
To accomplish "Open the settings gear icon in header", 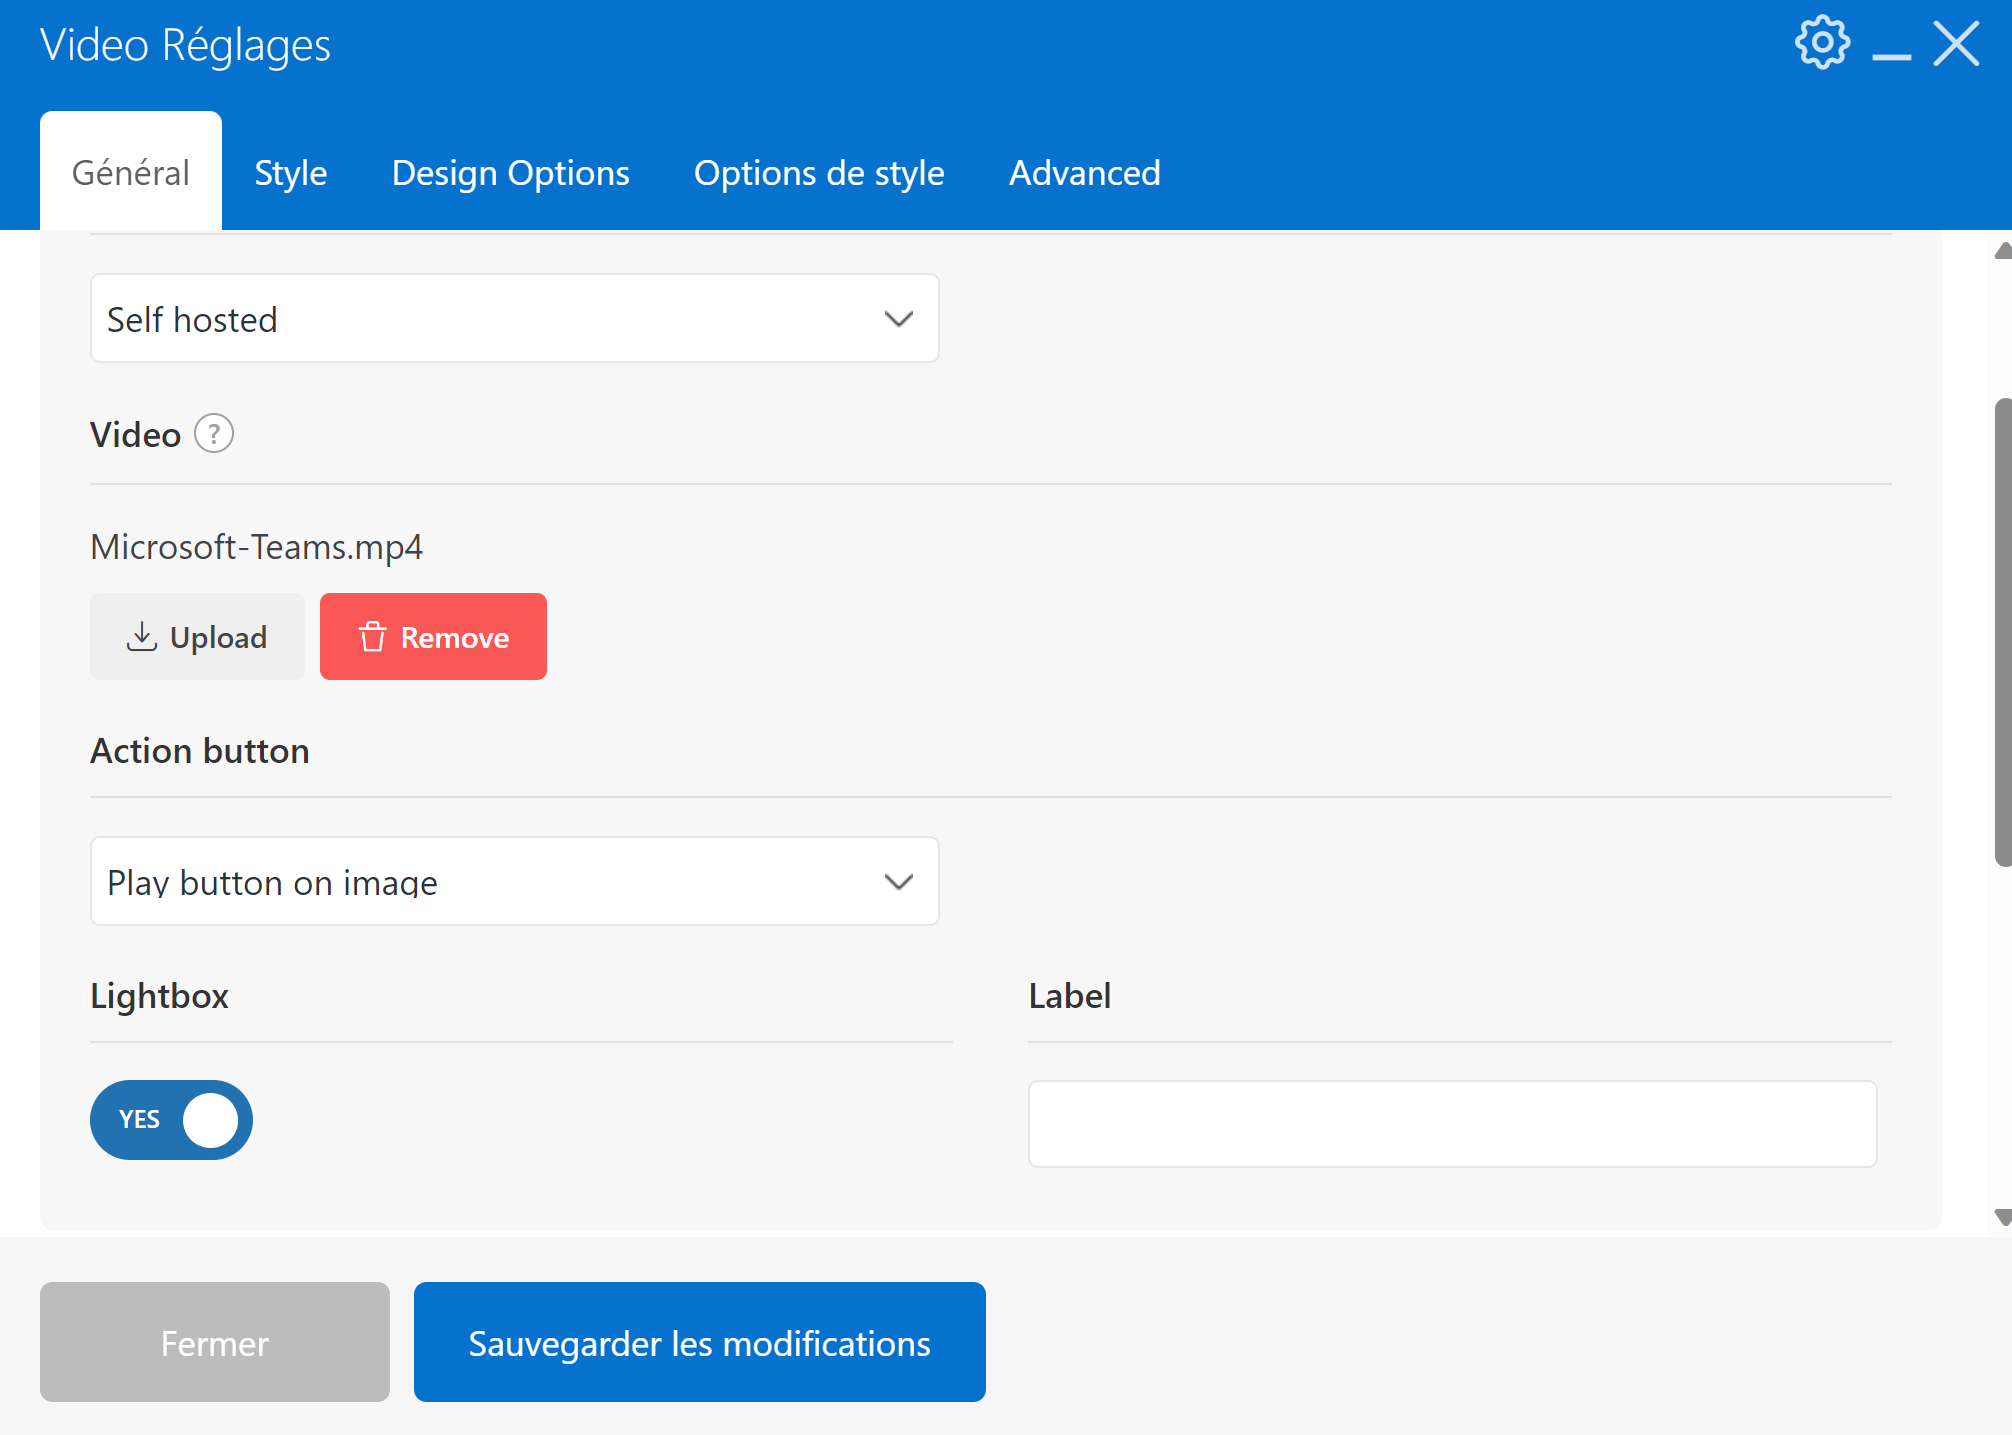I will [x=1822, y=43].
